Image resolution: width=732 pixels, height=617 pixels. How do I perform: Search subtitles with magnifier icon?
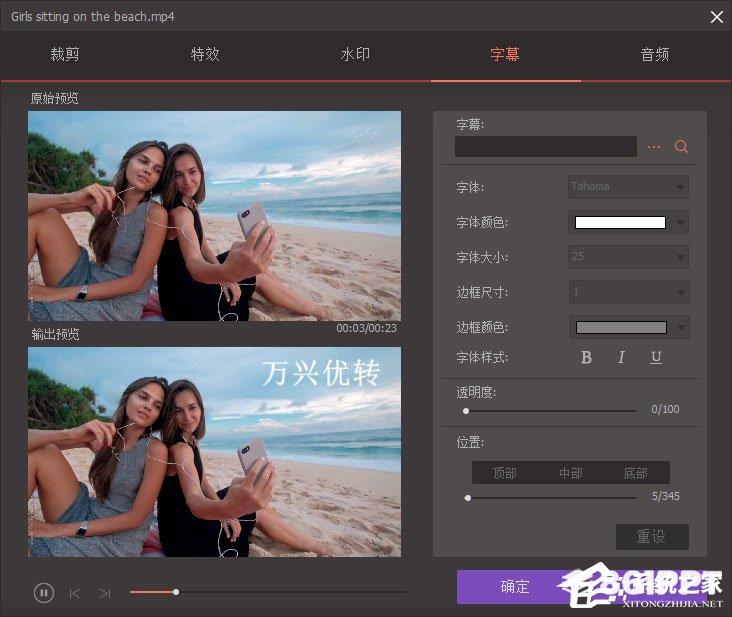pyautogui.click(x=681, y=147)
